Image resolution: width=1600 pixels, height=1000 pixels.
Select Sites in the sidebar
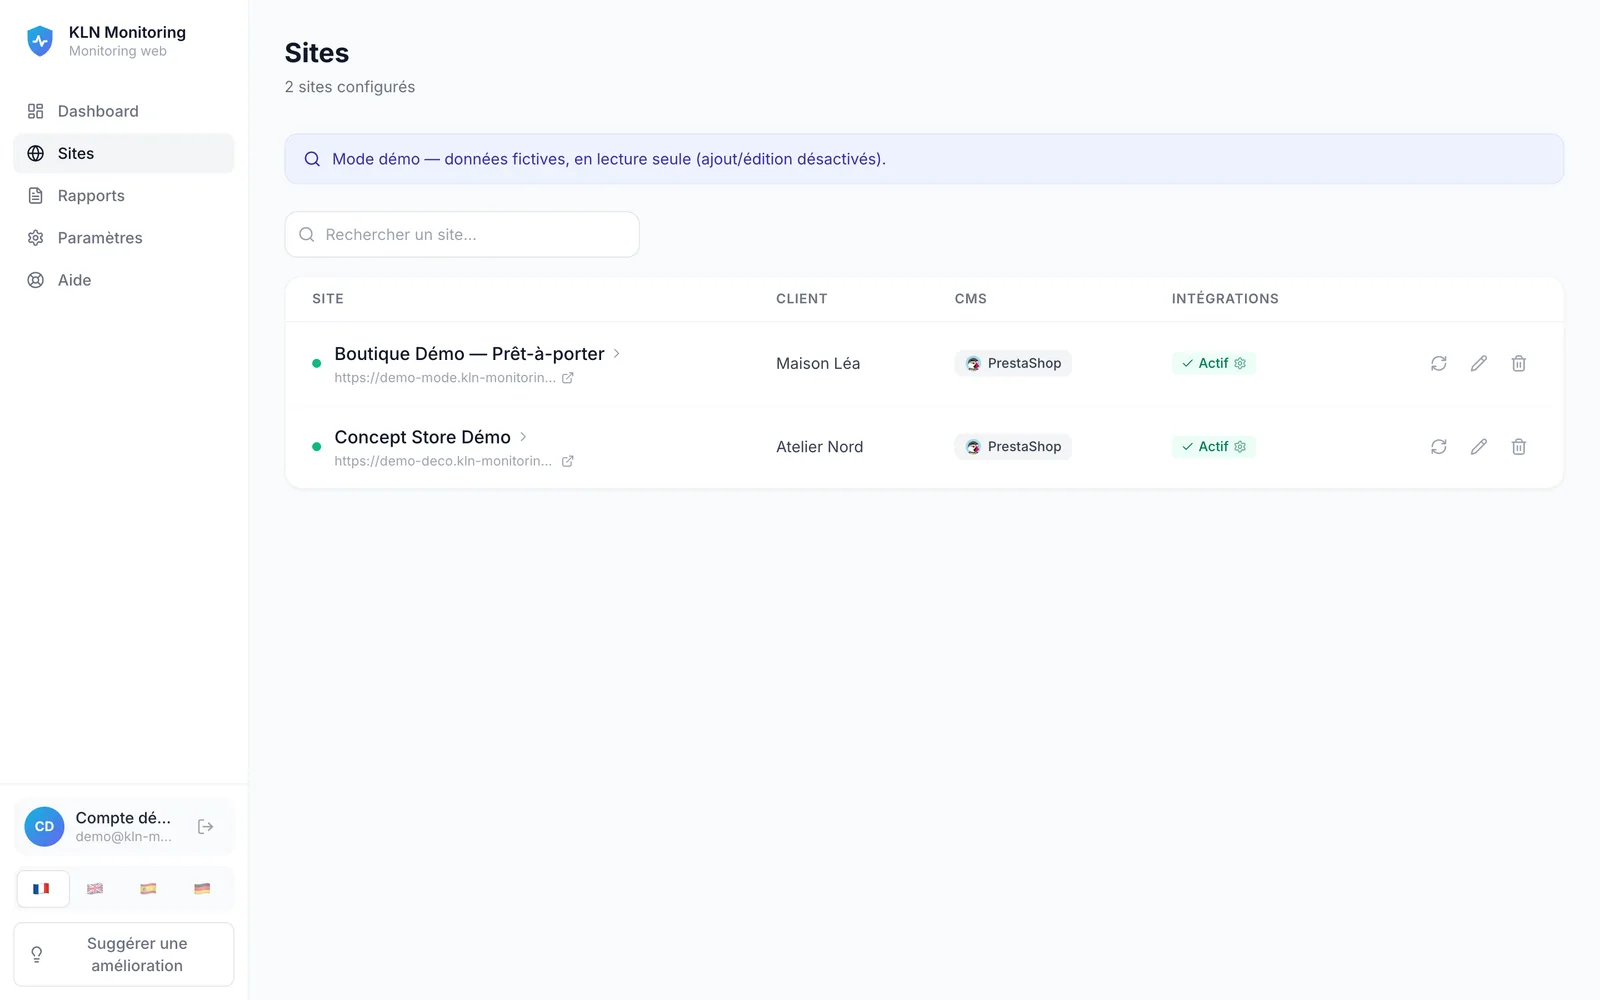124,153
